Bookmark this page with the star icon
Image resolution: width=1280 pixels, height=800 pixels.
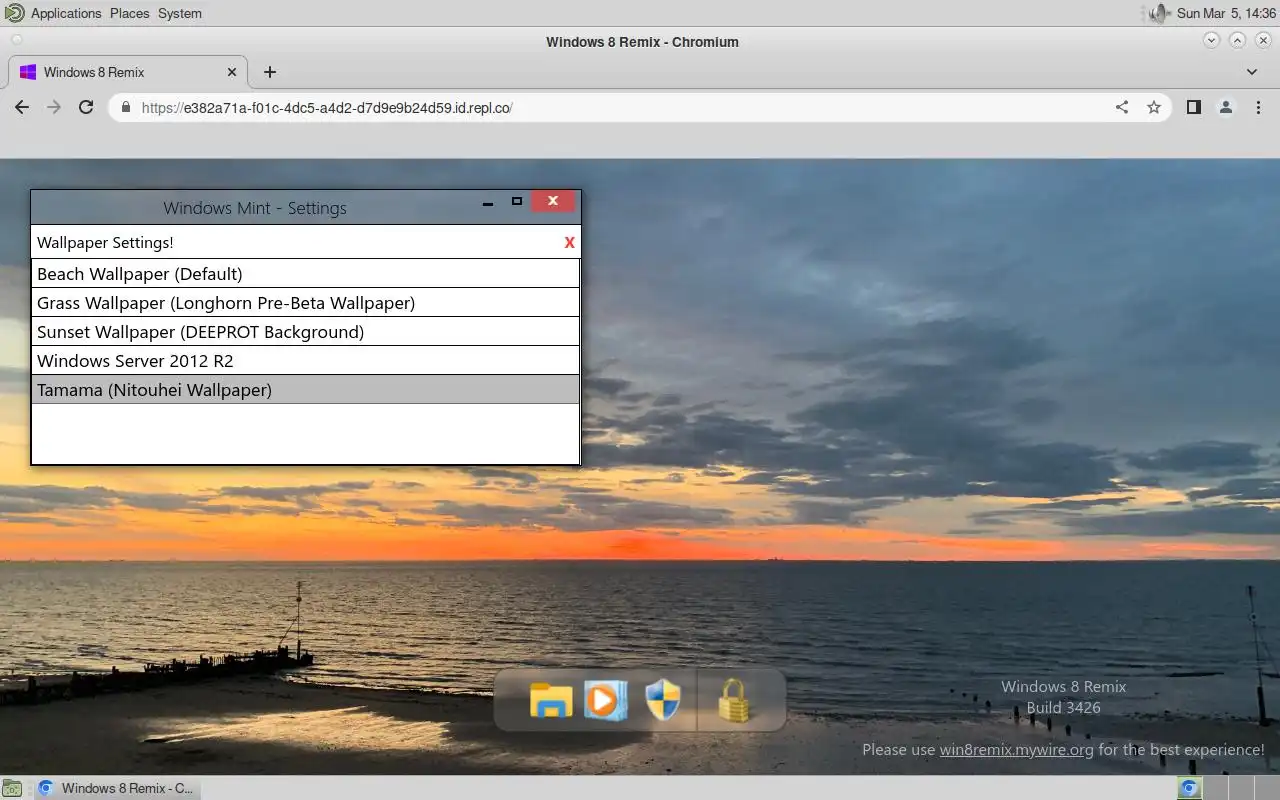[x=1154, y=107]
